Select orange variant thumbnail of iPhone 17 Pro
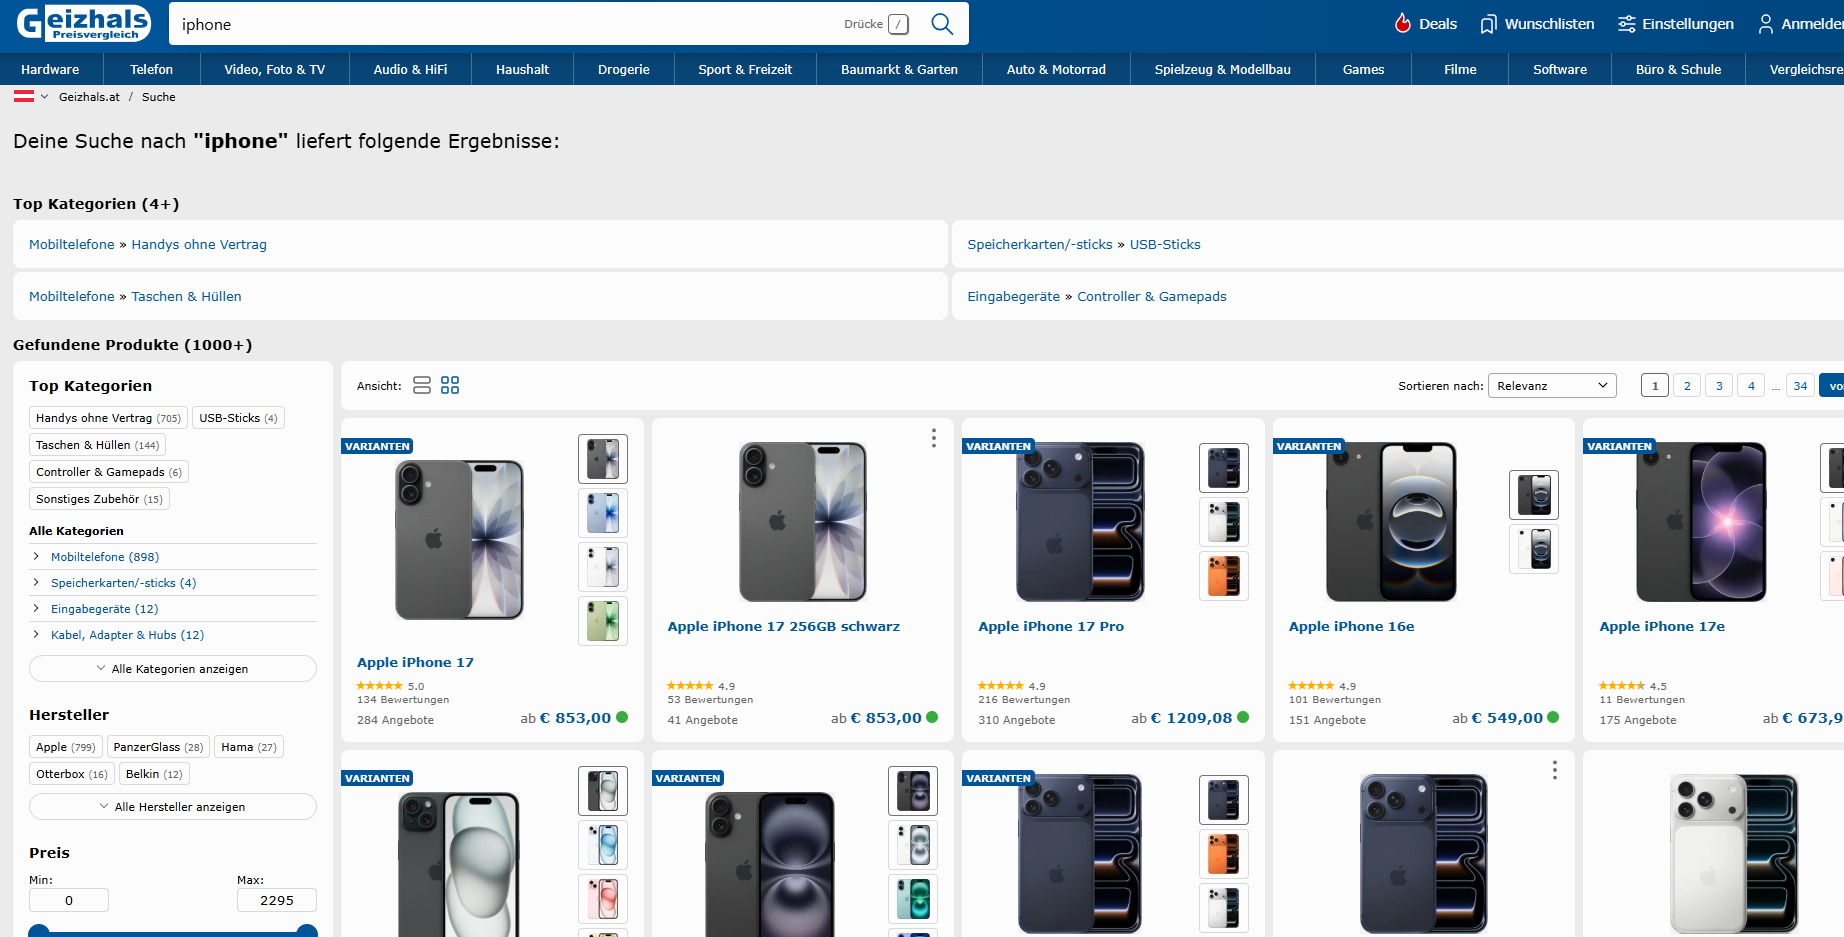 click(1224, 576)
